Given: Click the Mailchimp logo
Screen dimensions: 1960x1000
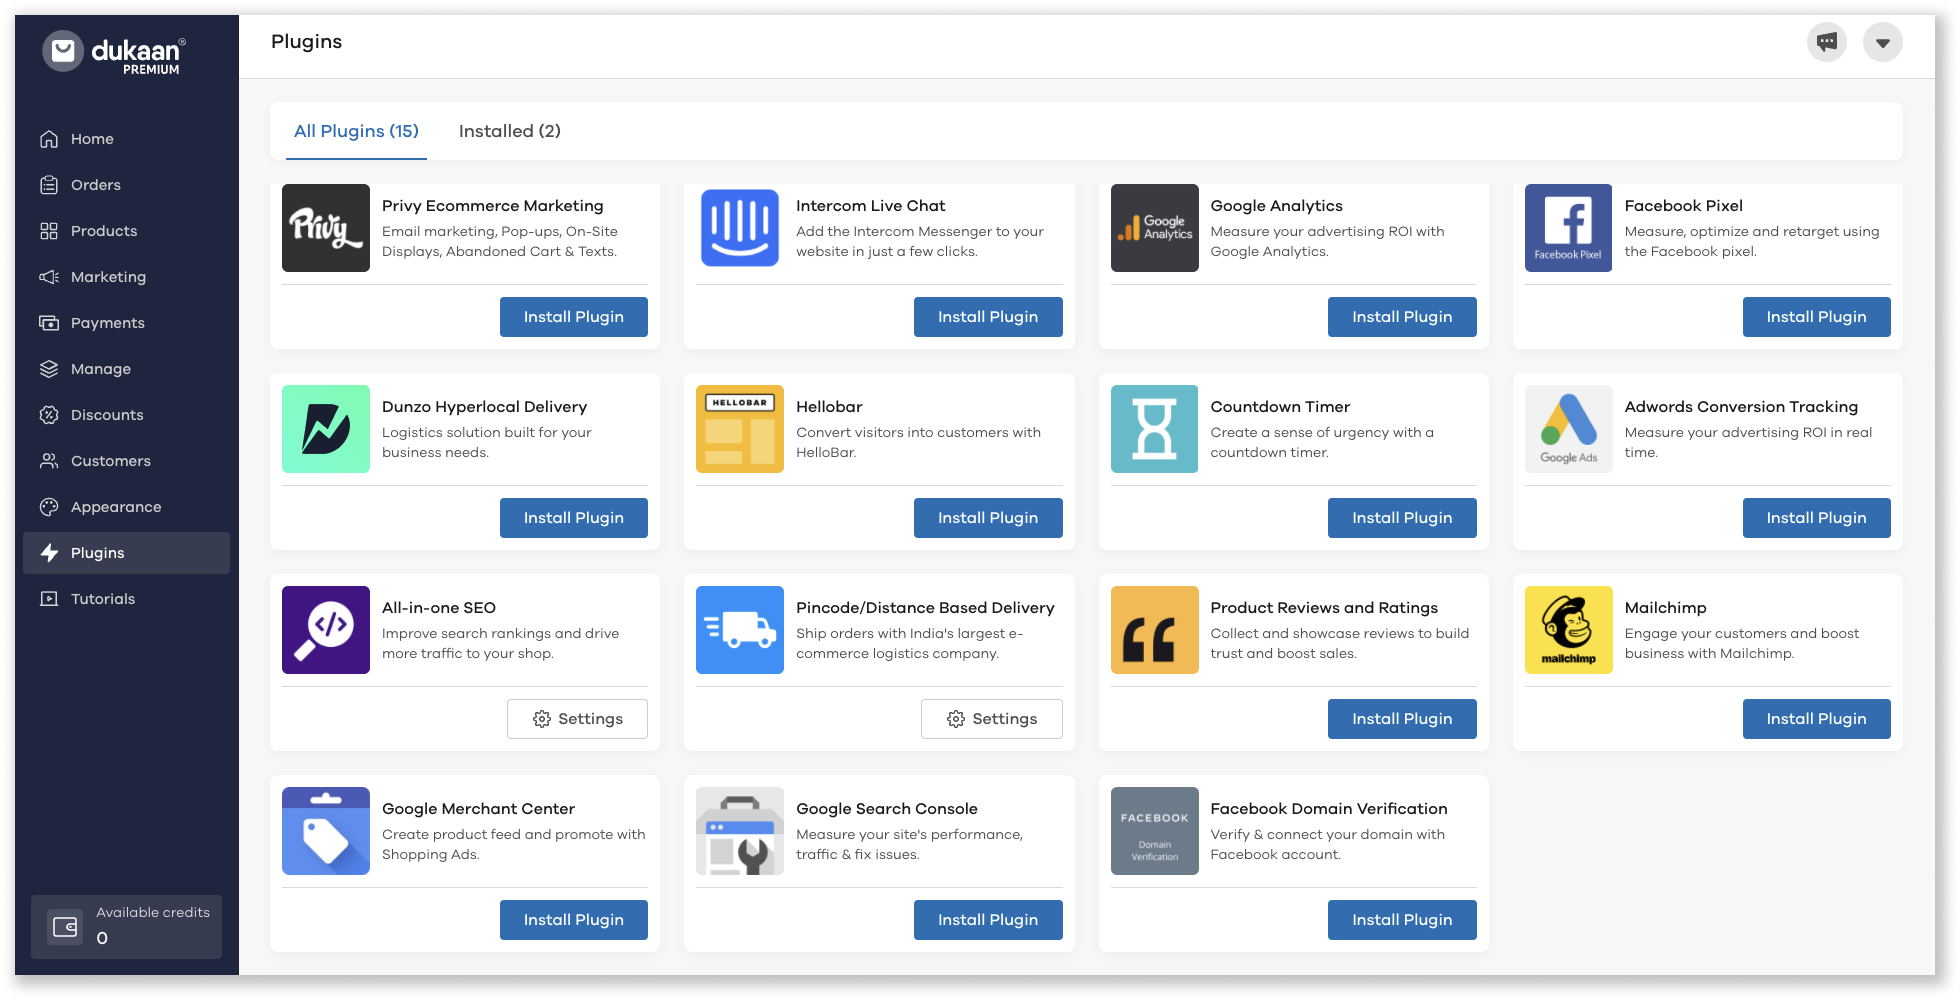Looking at the screenshot, I should (x=1568, y=630).
